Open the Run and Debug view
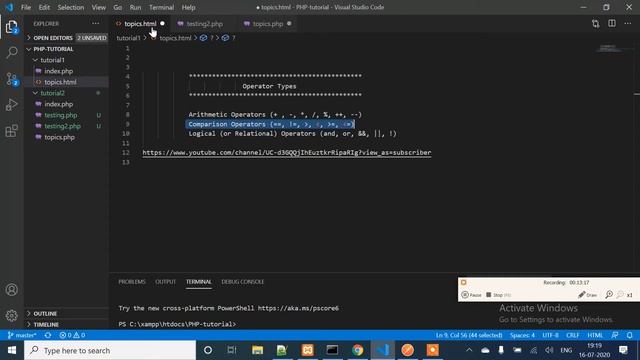 click(x=11, y=105)
